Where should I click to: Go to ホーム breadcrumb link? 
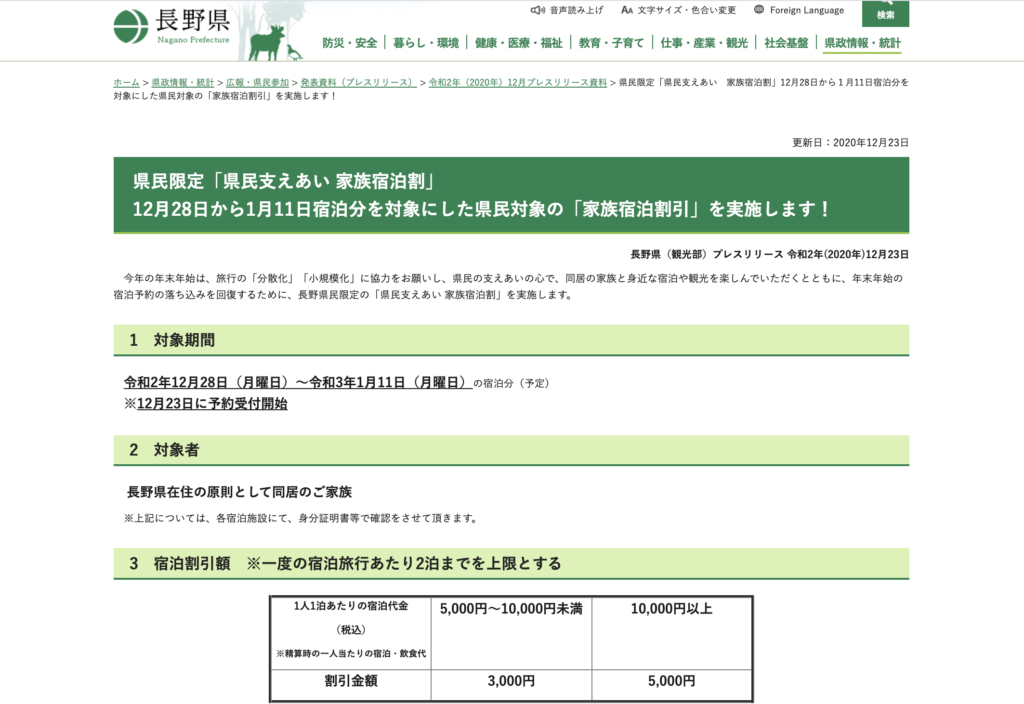click(126, 82)
